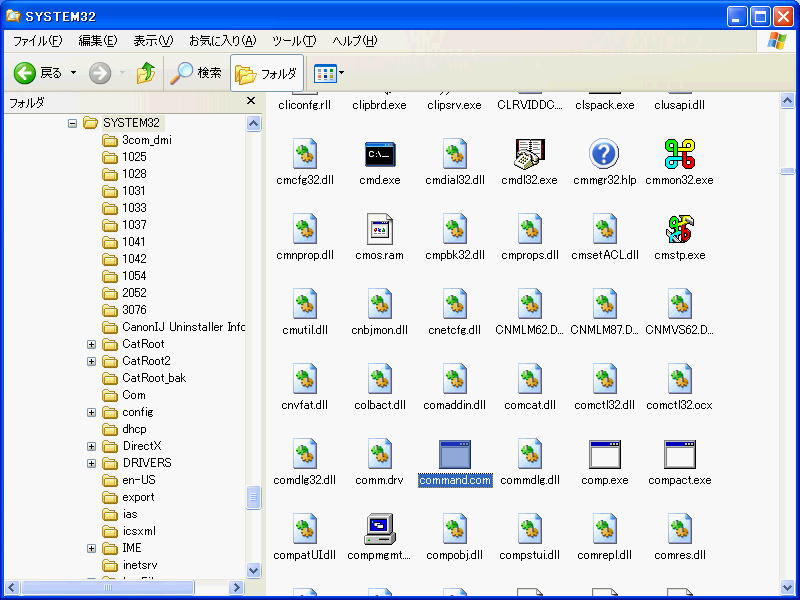Select the comm.drv file icon
The height and width of the screenshot is (600, 800).
point(380,454)
